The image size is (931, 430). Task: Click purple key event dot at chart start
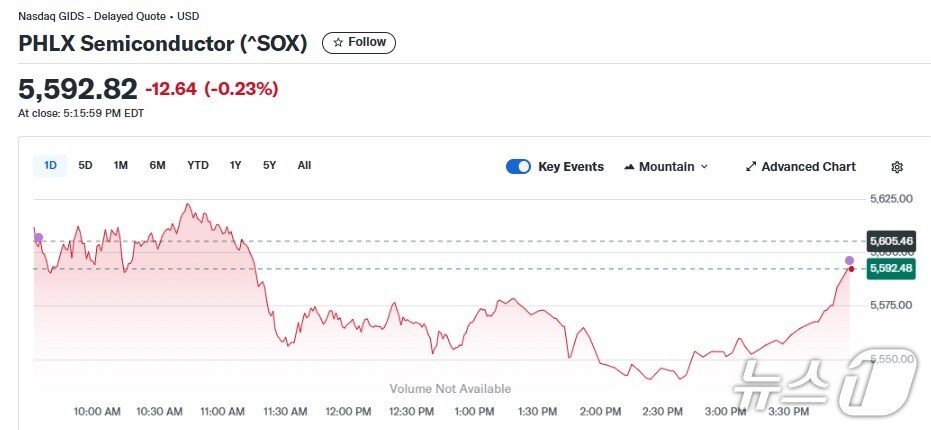click(38, 238)
